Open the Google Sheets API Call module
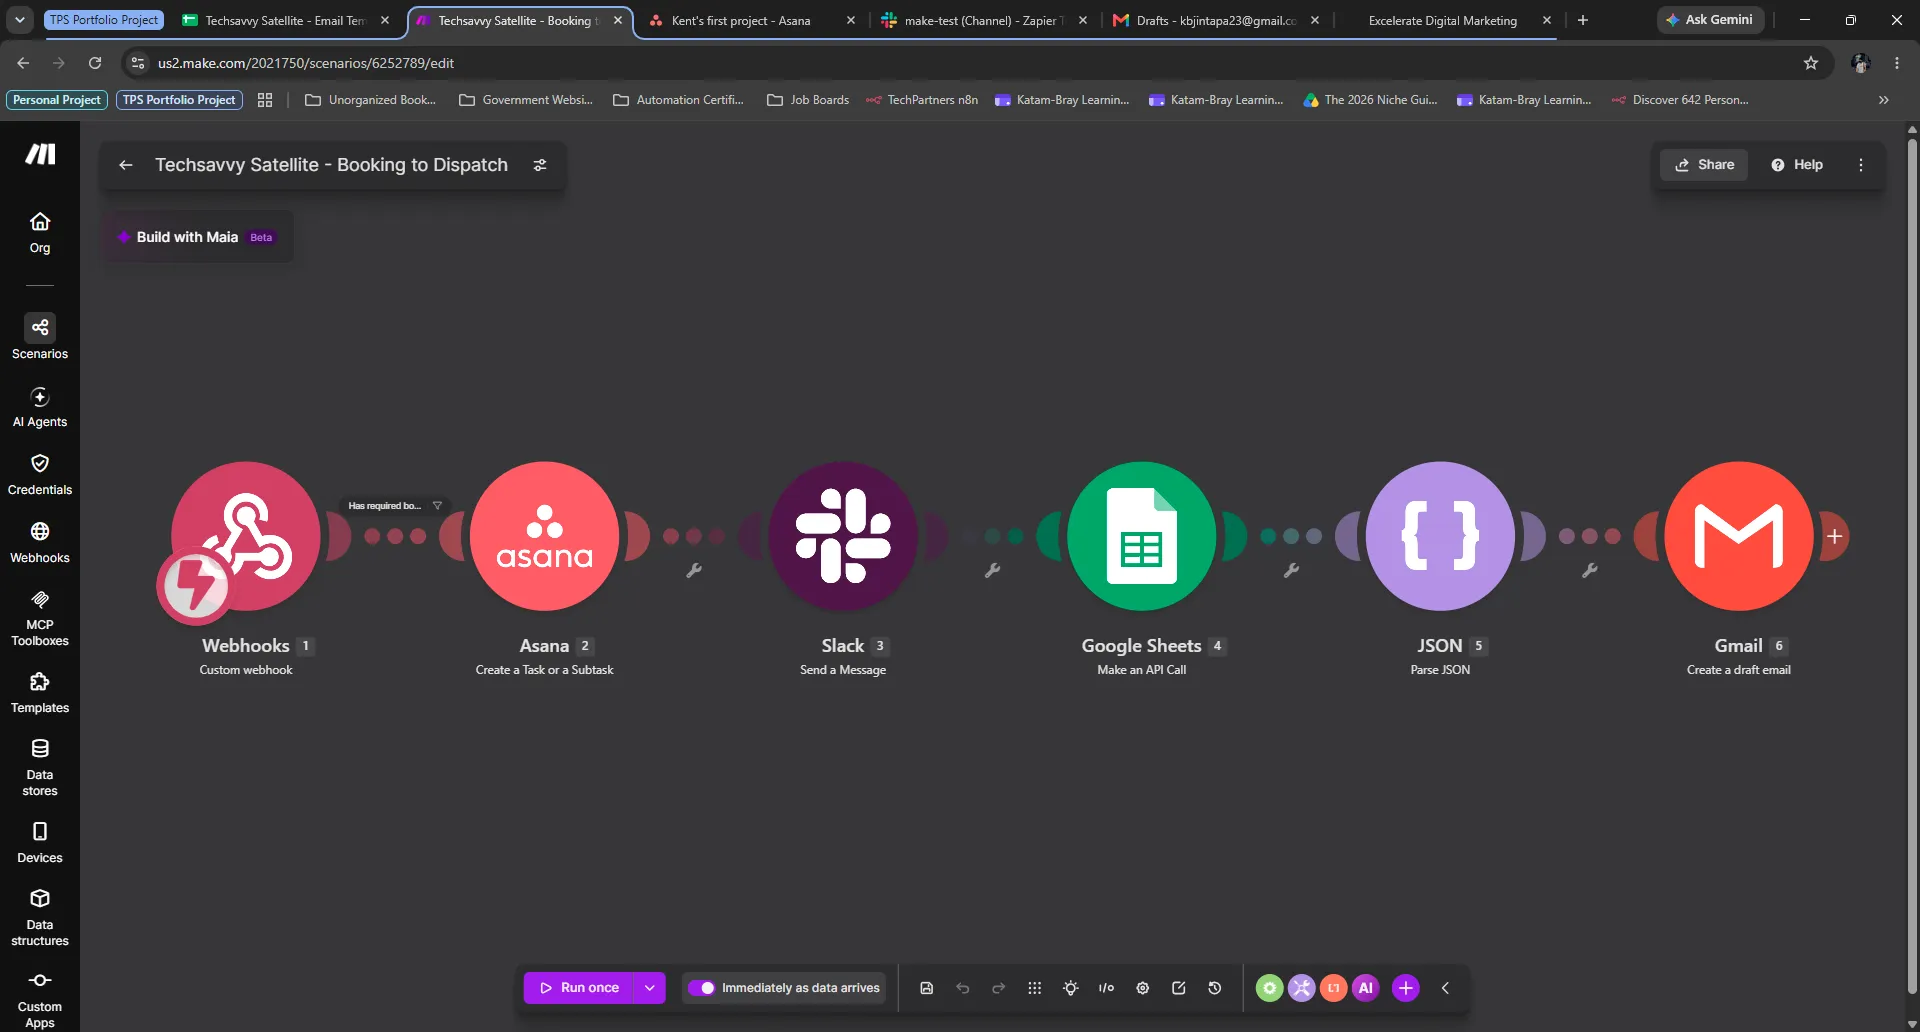Screen dimensions: 1920x1032 [x=1142, y=536]
